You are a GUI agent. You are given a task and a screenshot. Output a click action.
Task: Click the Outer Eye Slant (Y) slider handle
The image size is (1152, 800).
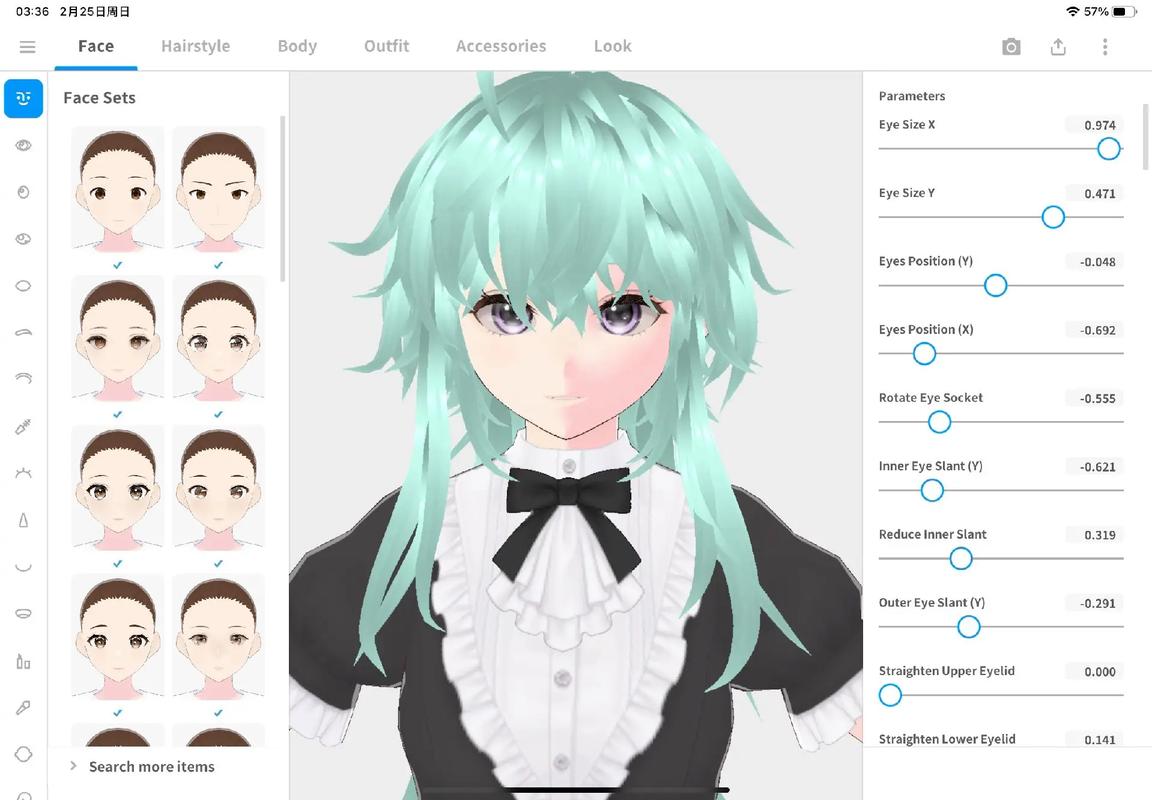968,627
